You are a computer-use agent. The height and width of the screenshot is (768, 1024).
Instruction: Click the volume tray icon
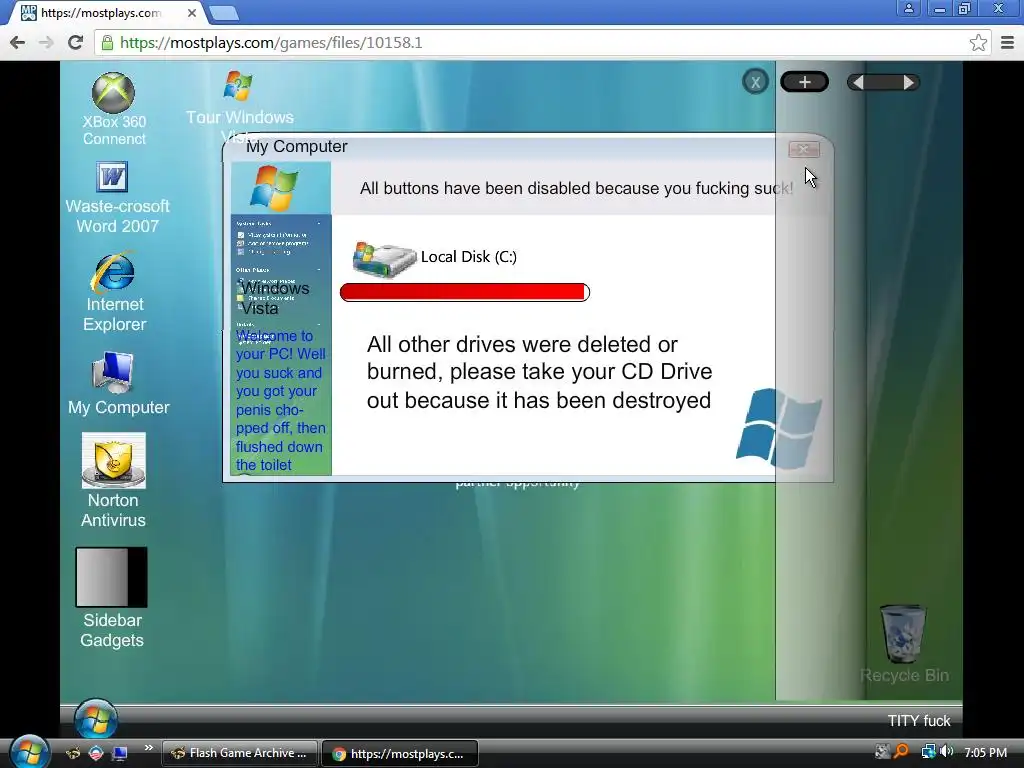(946, 752)
